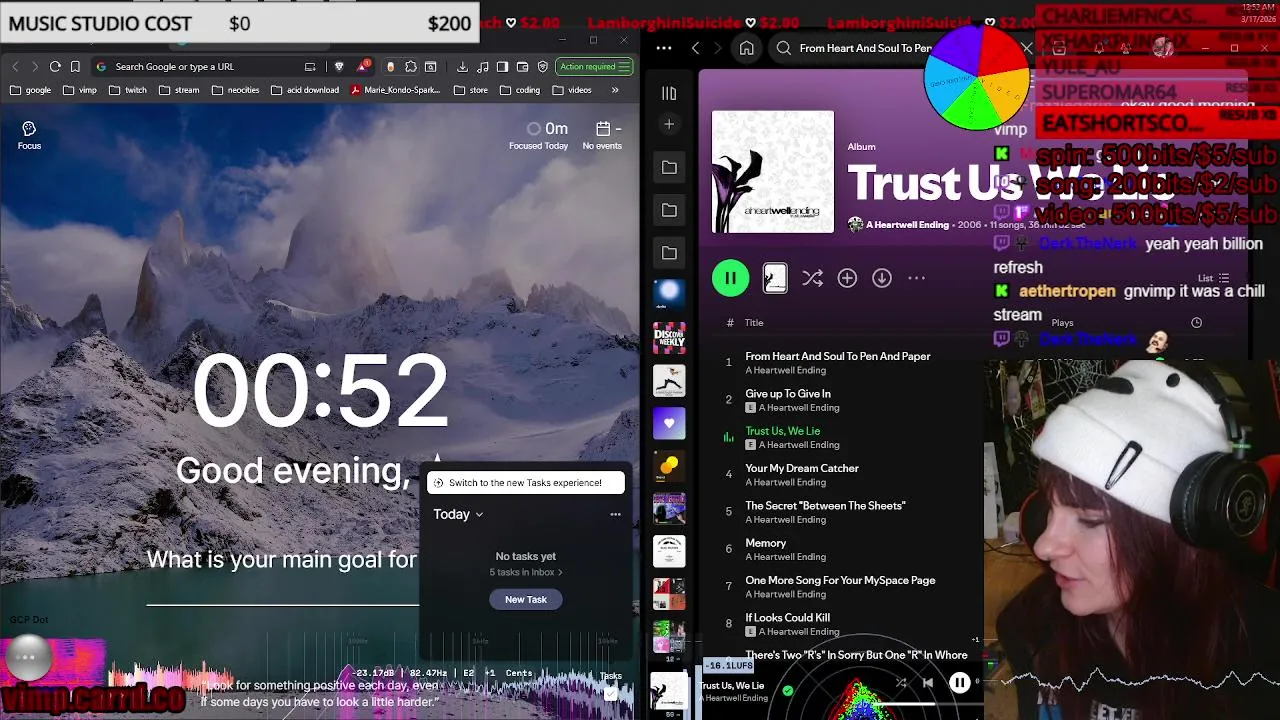Select the playing track Trust Us, We Lie

coord(782,431)
